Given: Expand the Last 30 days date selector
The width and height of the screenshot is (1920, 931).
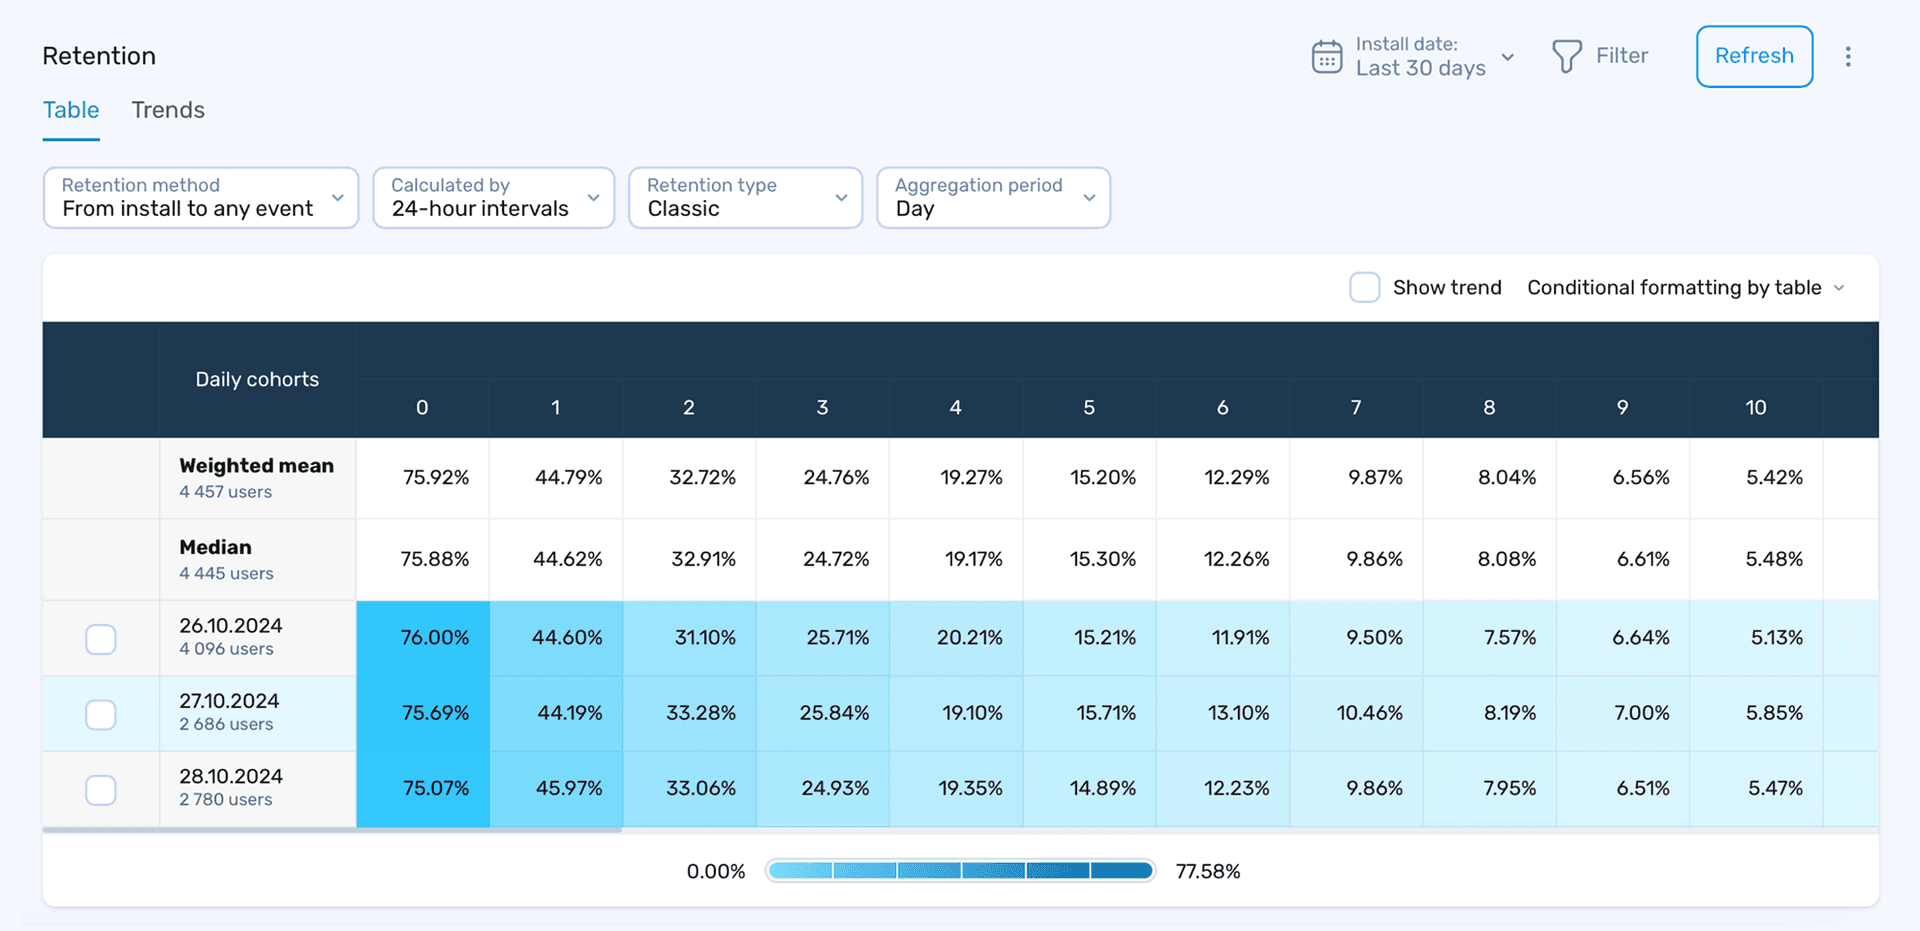Looking at the screenshot, I should pyautogui.click(x=1508, y=58).
